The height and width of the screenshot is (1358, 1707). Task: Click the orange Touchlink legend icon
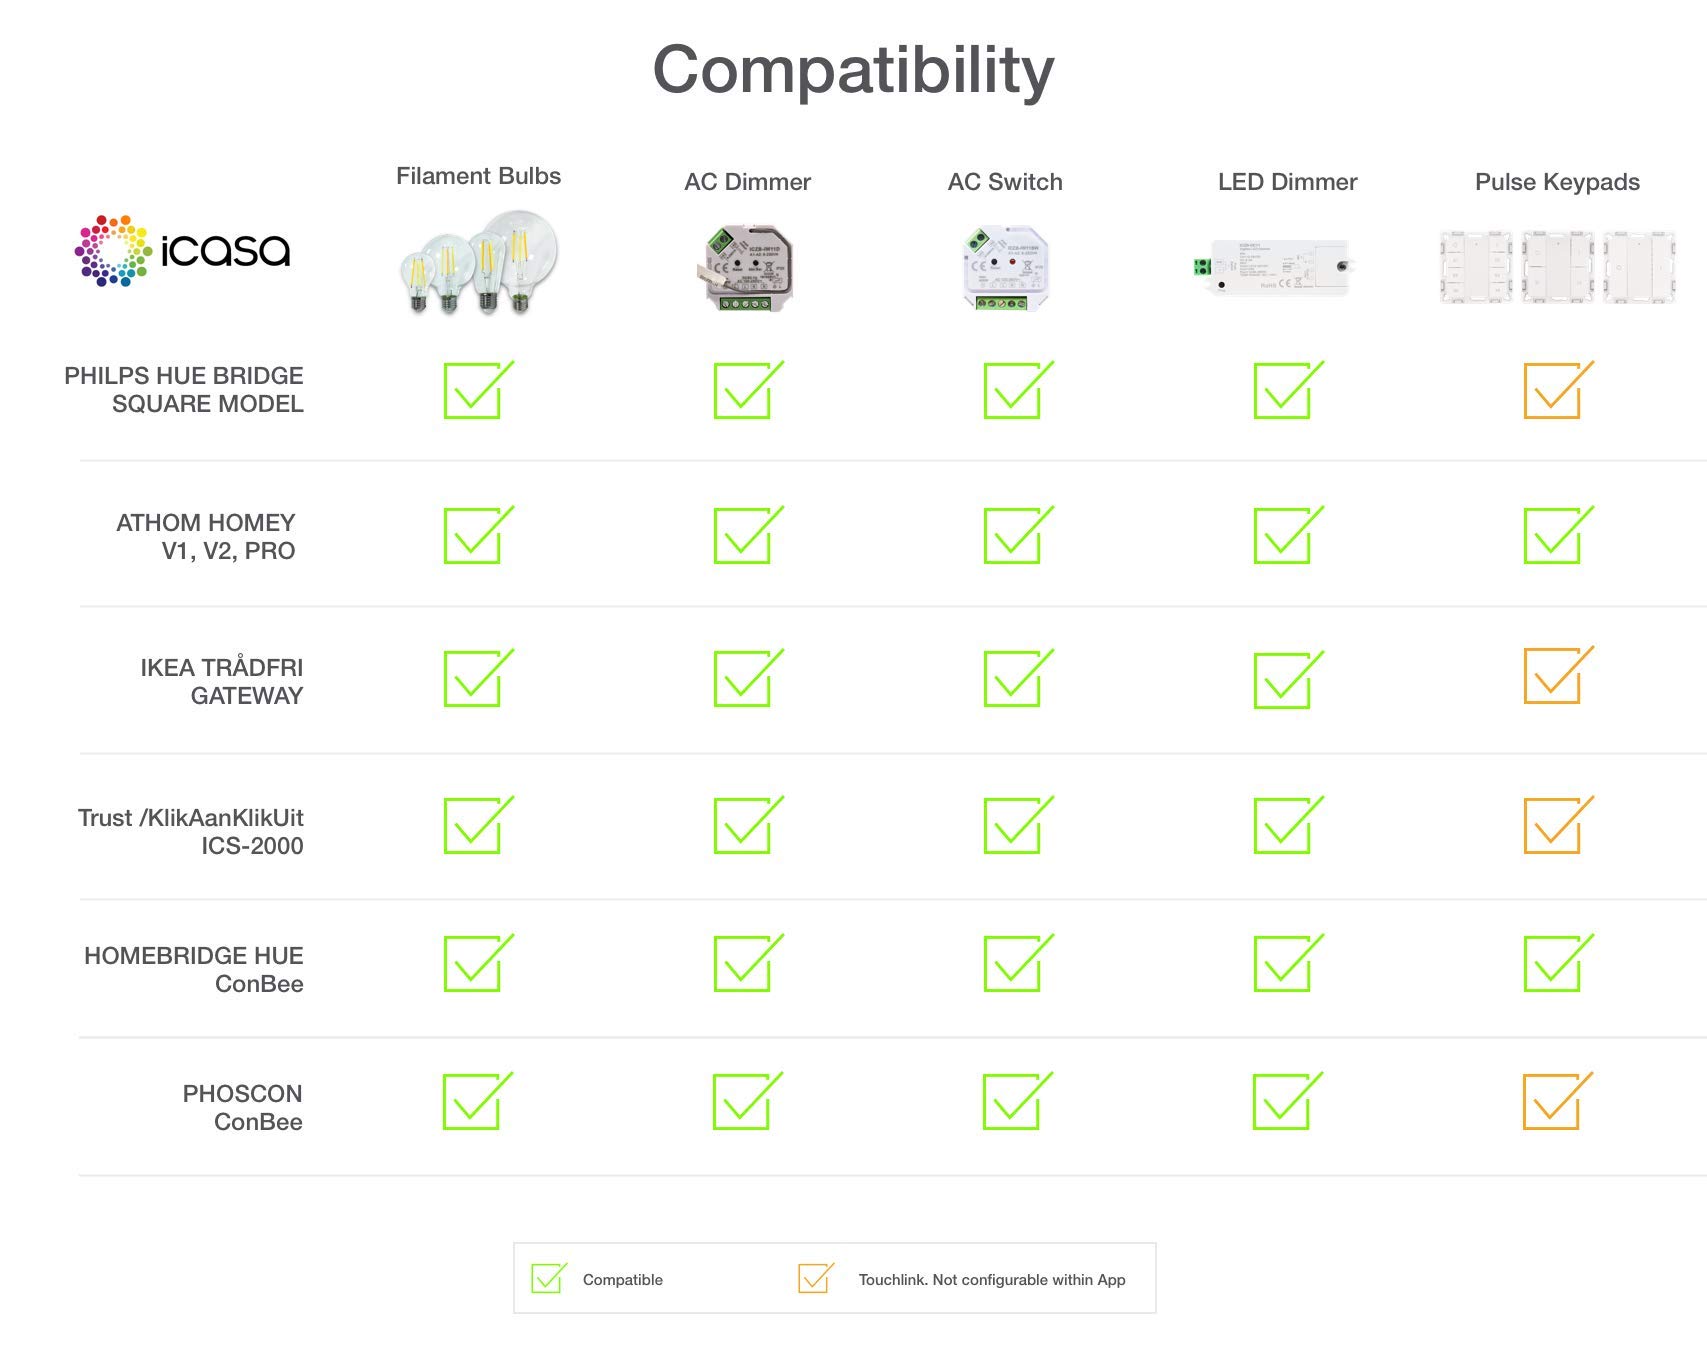coord(815,1278)
